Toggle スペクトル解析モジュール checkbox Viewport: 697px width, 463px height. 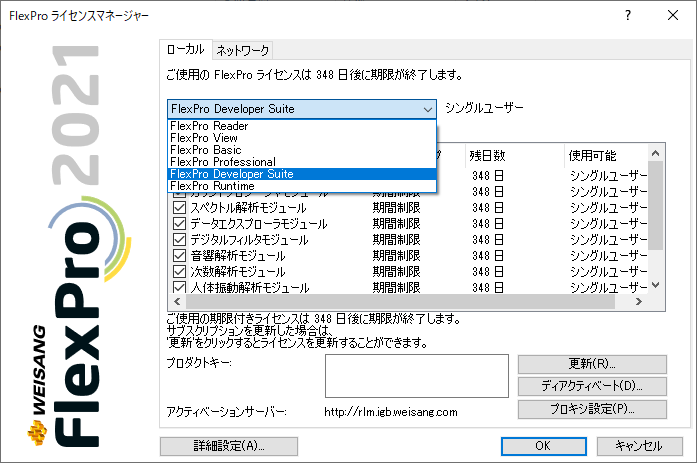point(179,208)
